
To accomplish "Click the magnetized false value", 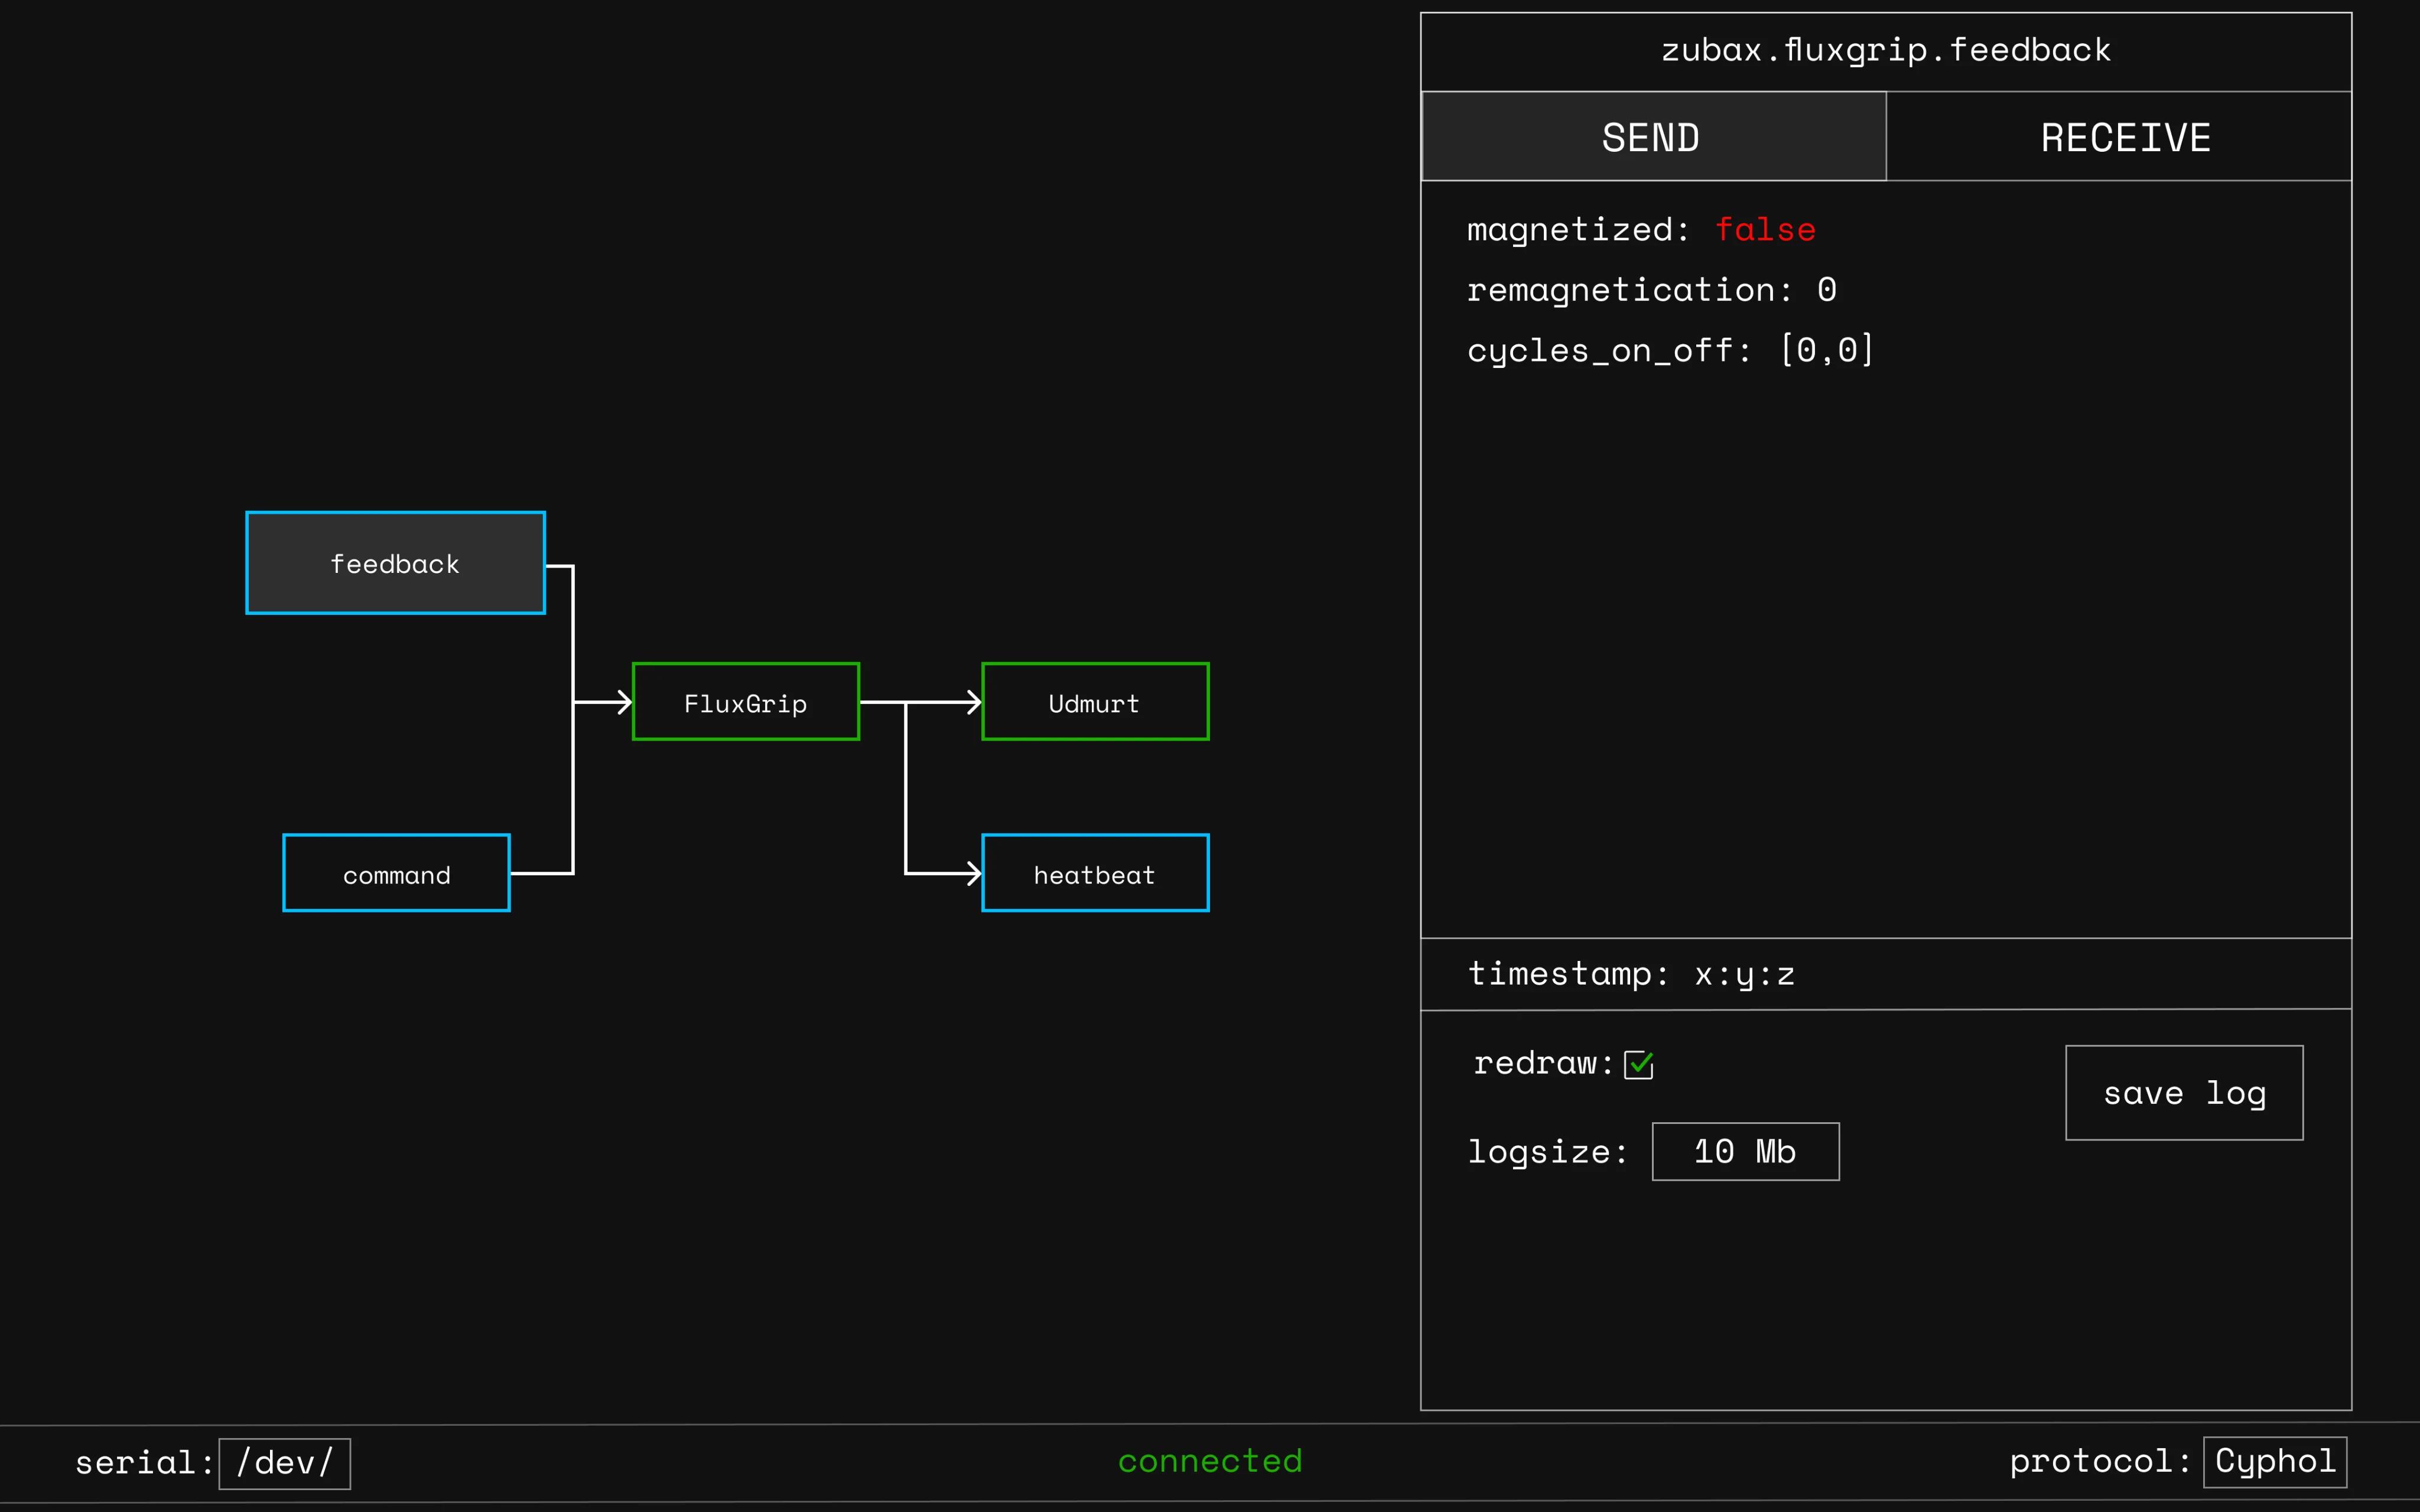I will click(1765, 230).
